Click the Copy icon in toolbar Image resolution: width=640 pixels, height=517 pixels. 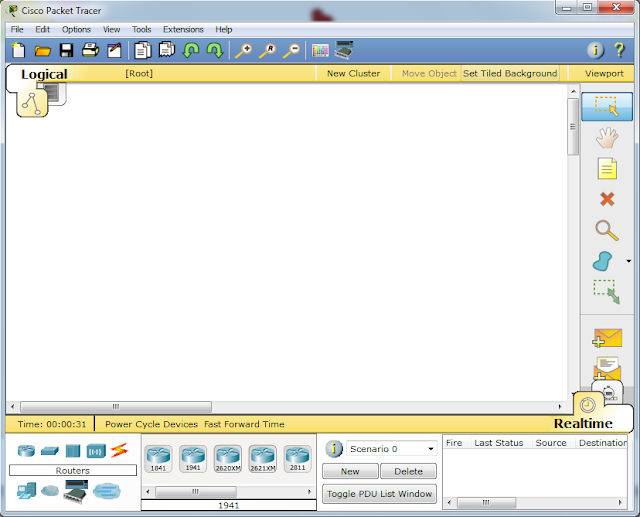point(142,50)
